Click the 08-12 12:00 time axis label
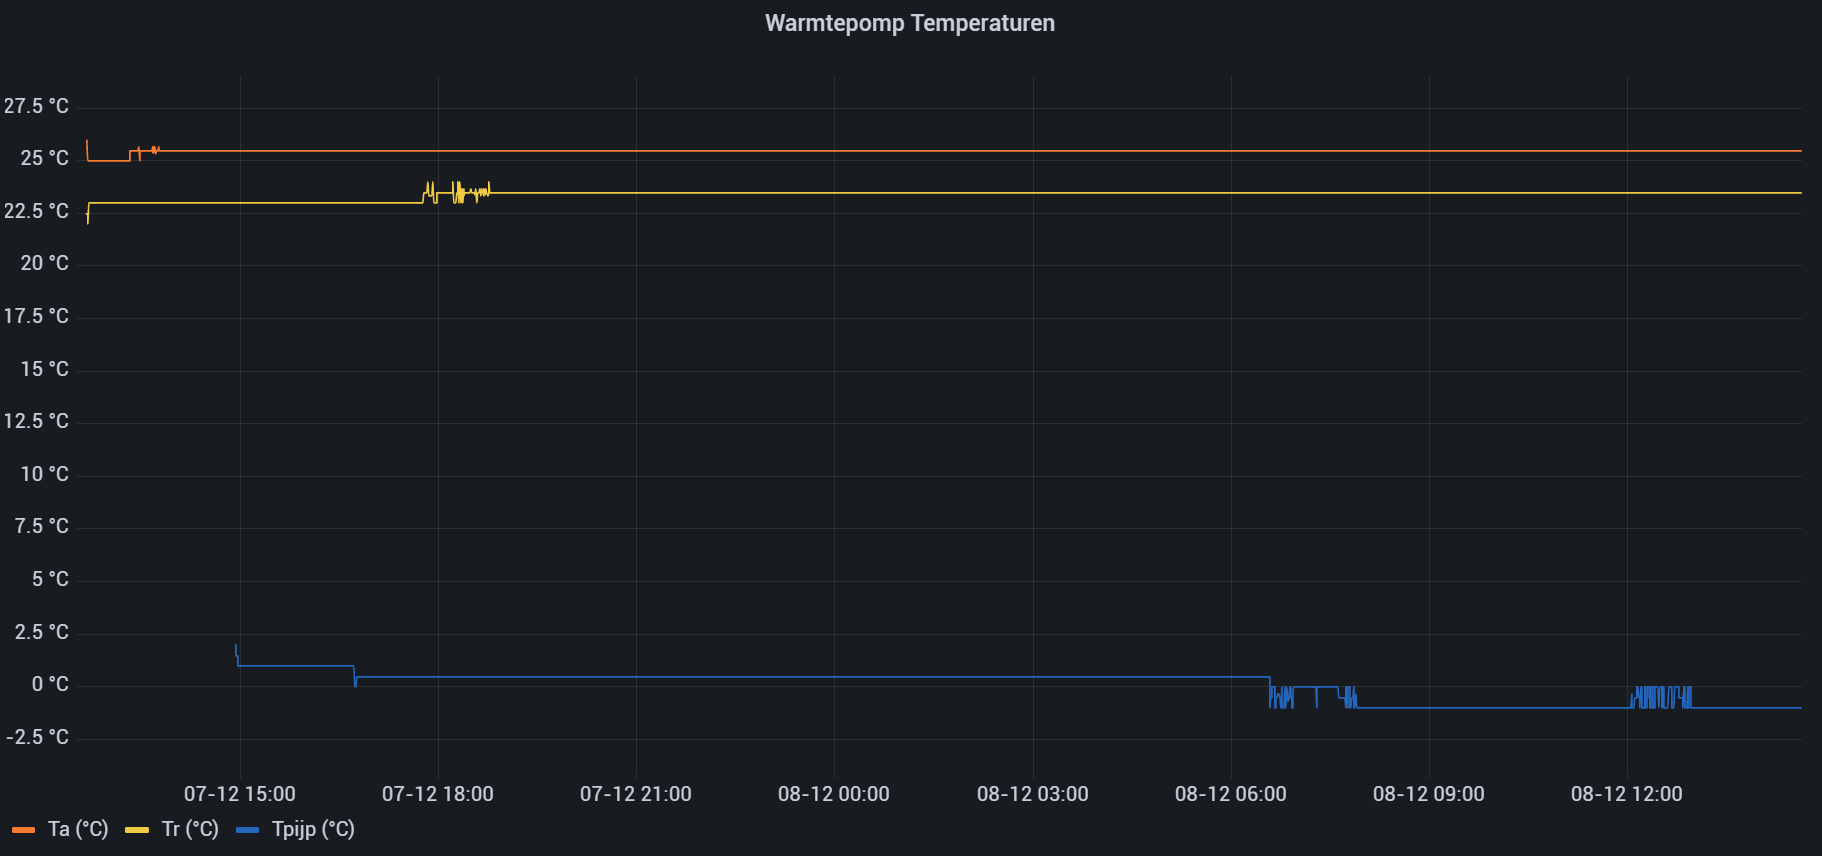This screenshot has width=1822, height=856. pyautogui.click(x=1627, y=794)
